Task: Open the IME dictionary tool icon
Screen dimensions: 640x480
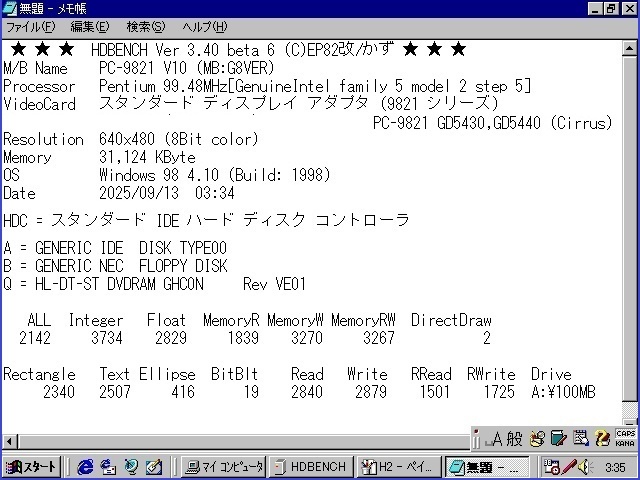Action: coord(558,439)
